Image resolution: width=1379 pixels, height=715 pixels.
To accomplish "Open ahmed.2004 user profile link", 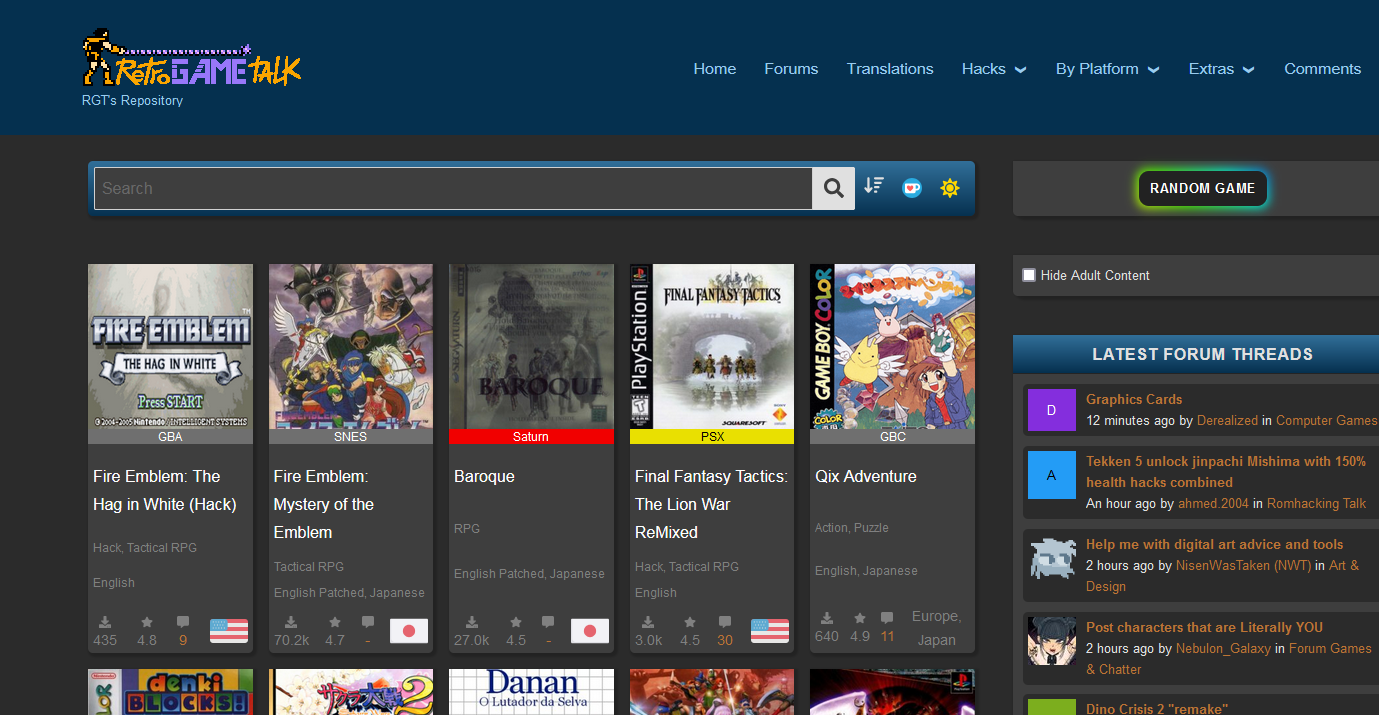I will (1213, 504).
